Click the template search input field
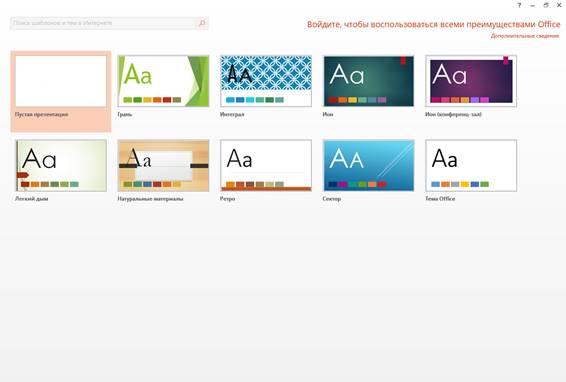Screen dimensions: 566x382 (x=109, y=23)
